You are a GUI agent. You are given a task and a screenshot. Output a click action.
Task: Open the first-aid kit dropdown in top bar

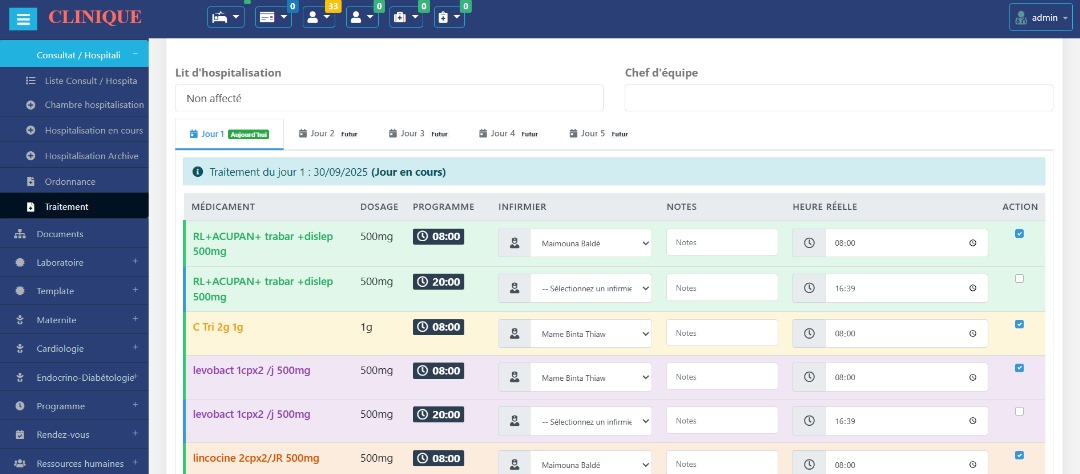pyautogui.click(x=405, y=18)
